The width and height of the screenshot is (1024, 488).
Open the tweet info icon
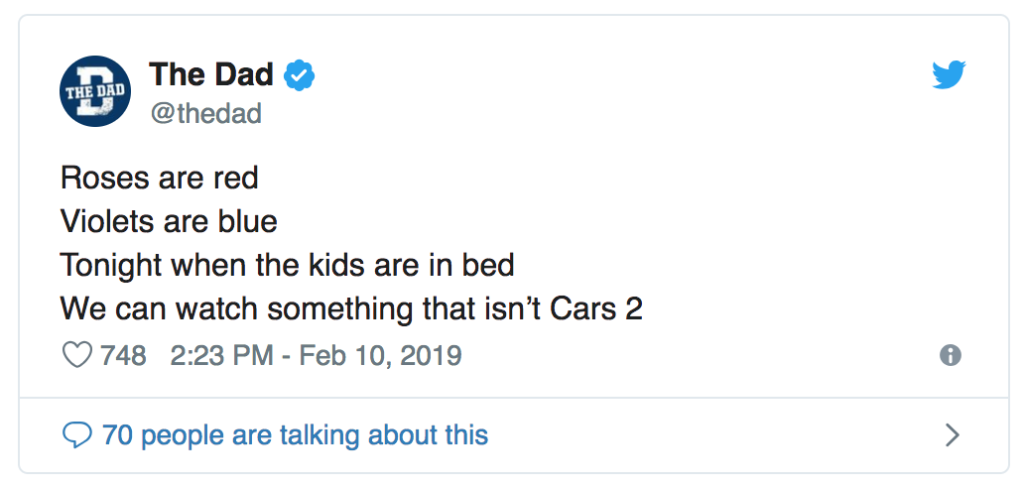click(x=950, y=355)
